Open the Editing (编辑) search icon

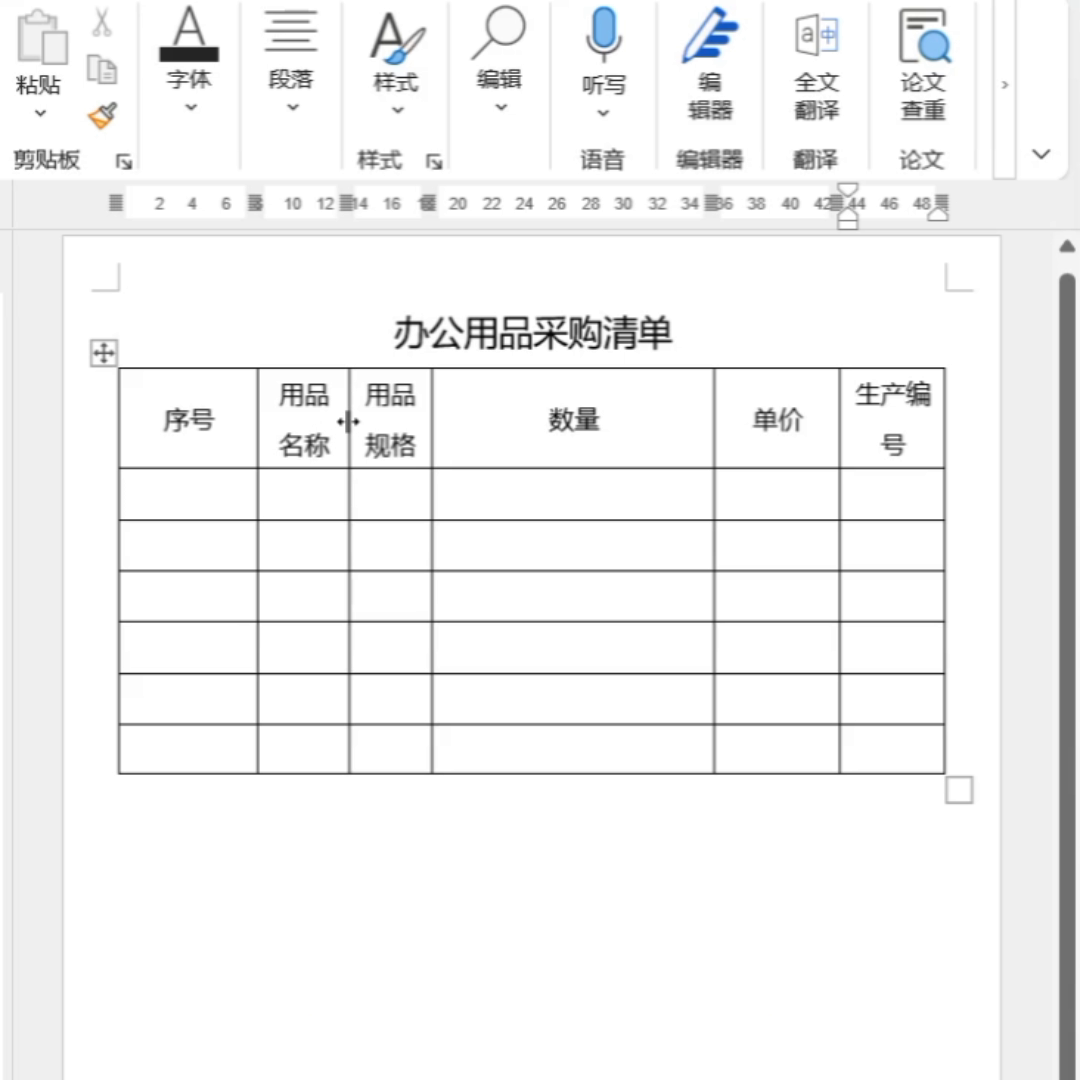tap(499, 32)
